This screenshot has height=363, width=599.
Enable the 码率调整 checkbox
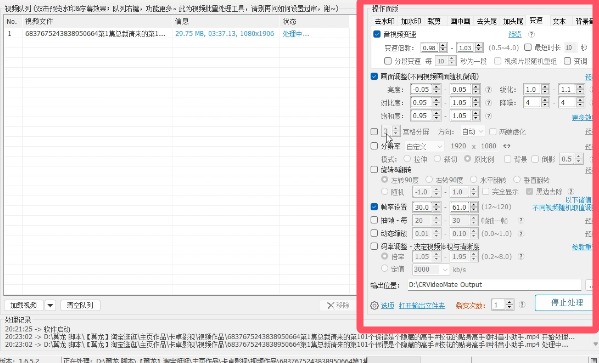(x=374, y=246)
